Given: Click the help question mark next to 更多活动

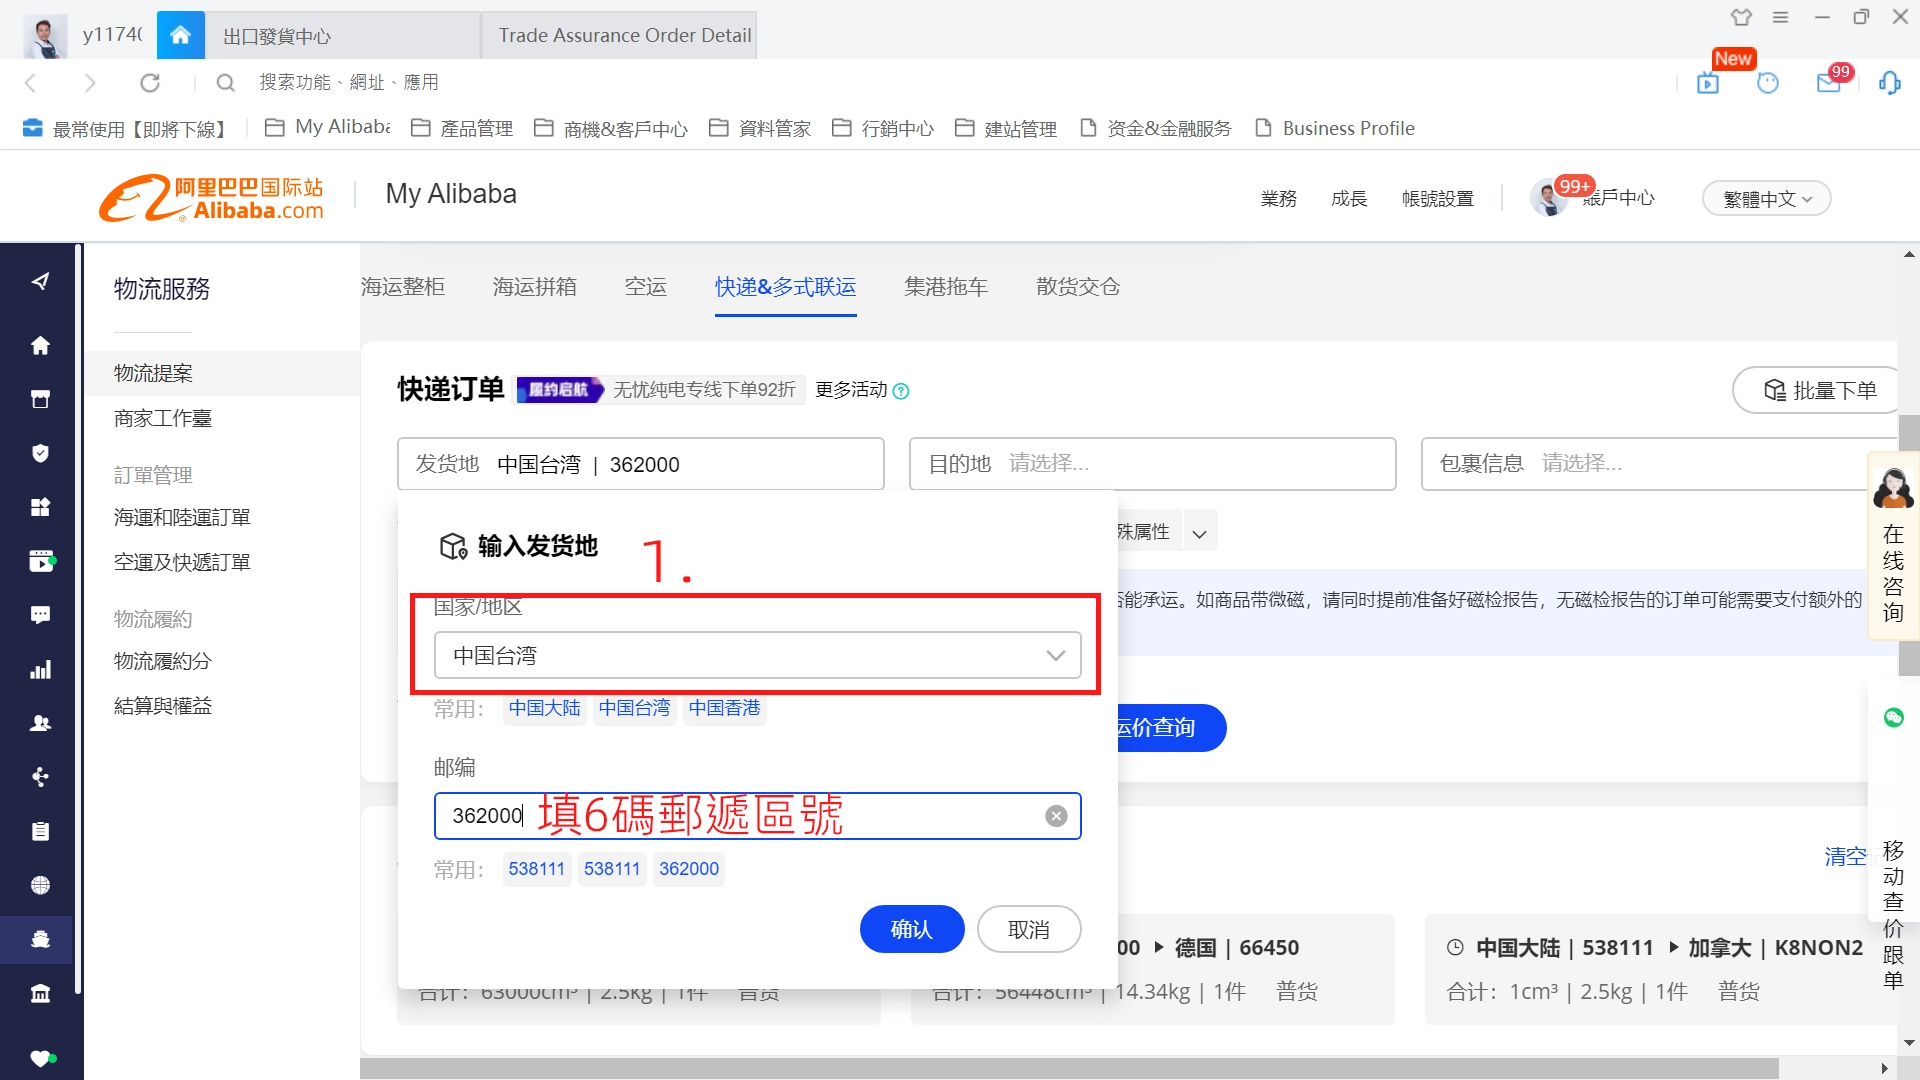Looking at the screenshot, I should (x=901, y=391).
